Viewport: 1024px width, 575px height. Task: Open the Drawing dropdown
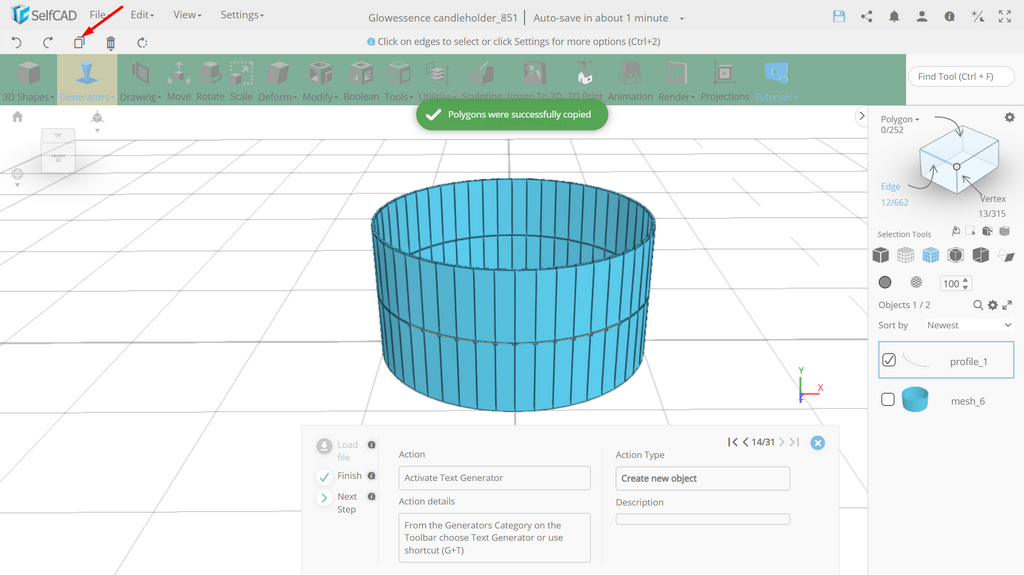(x=140, y=81)
